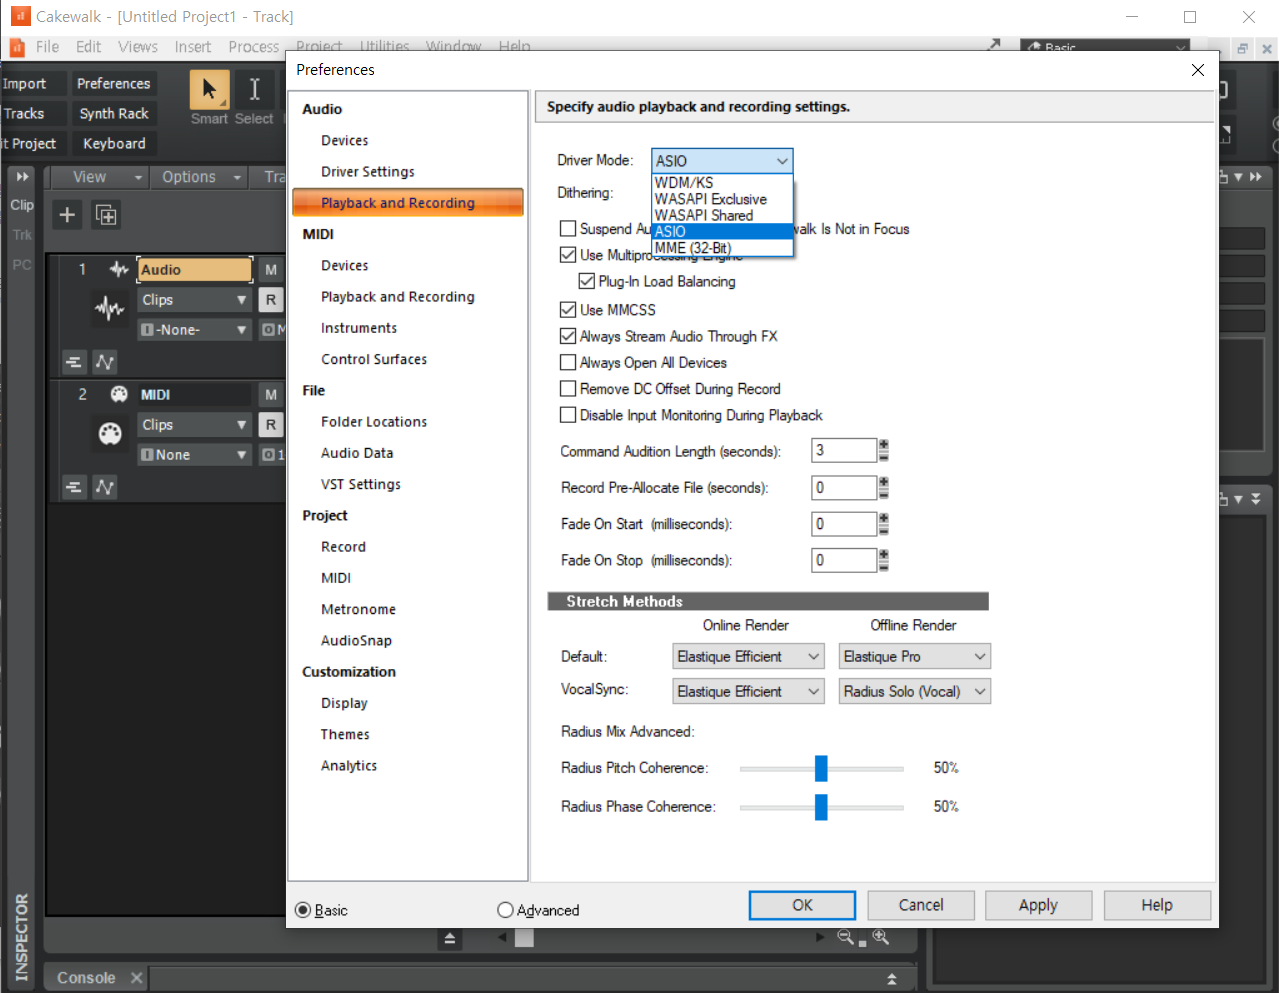Adjust Radius Pitch Coherence slider
This screenshot has width=1279, height=993.
[x=821, y=768]
